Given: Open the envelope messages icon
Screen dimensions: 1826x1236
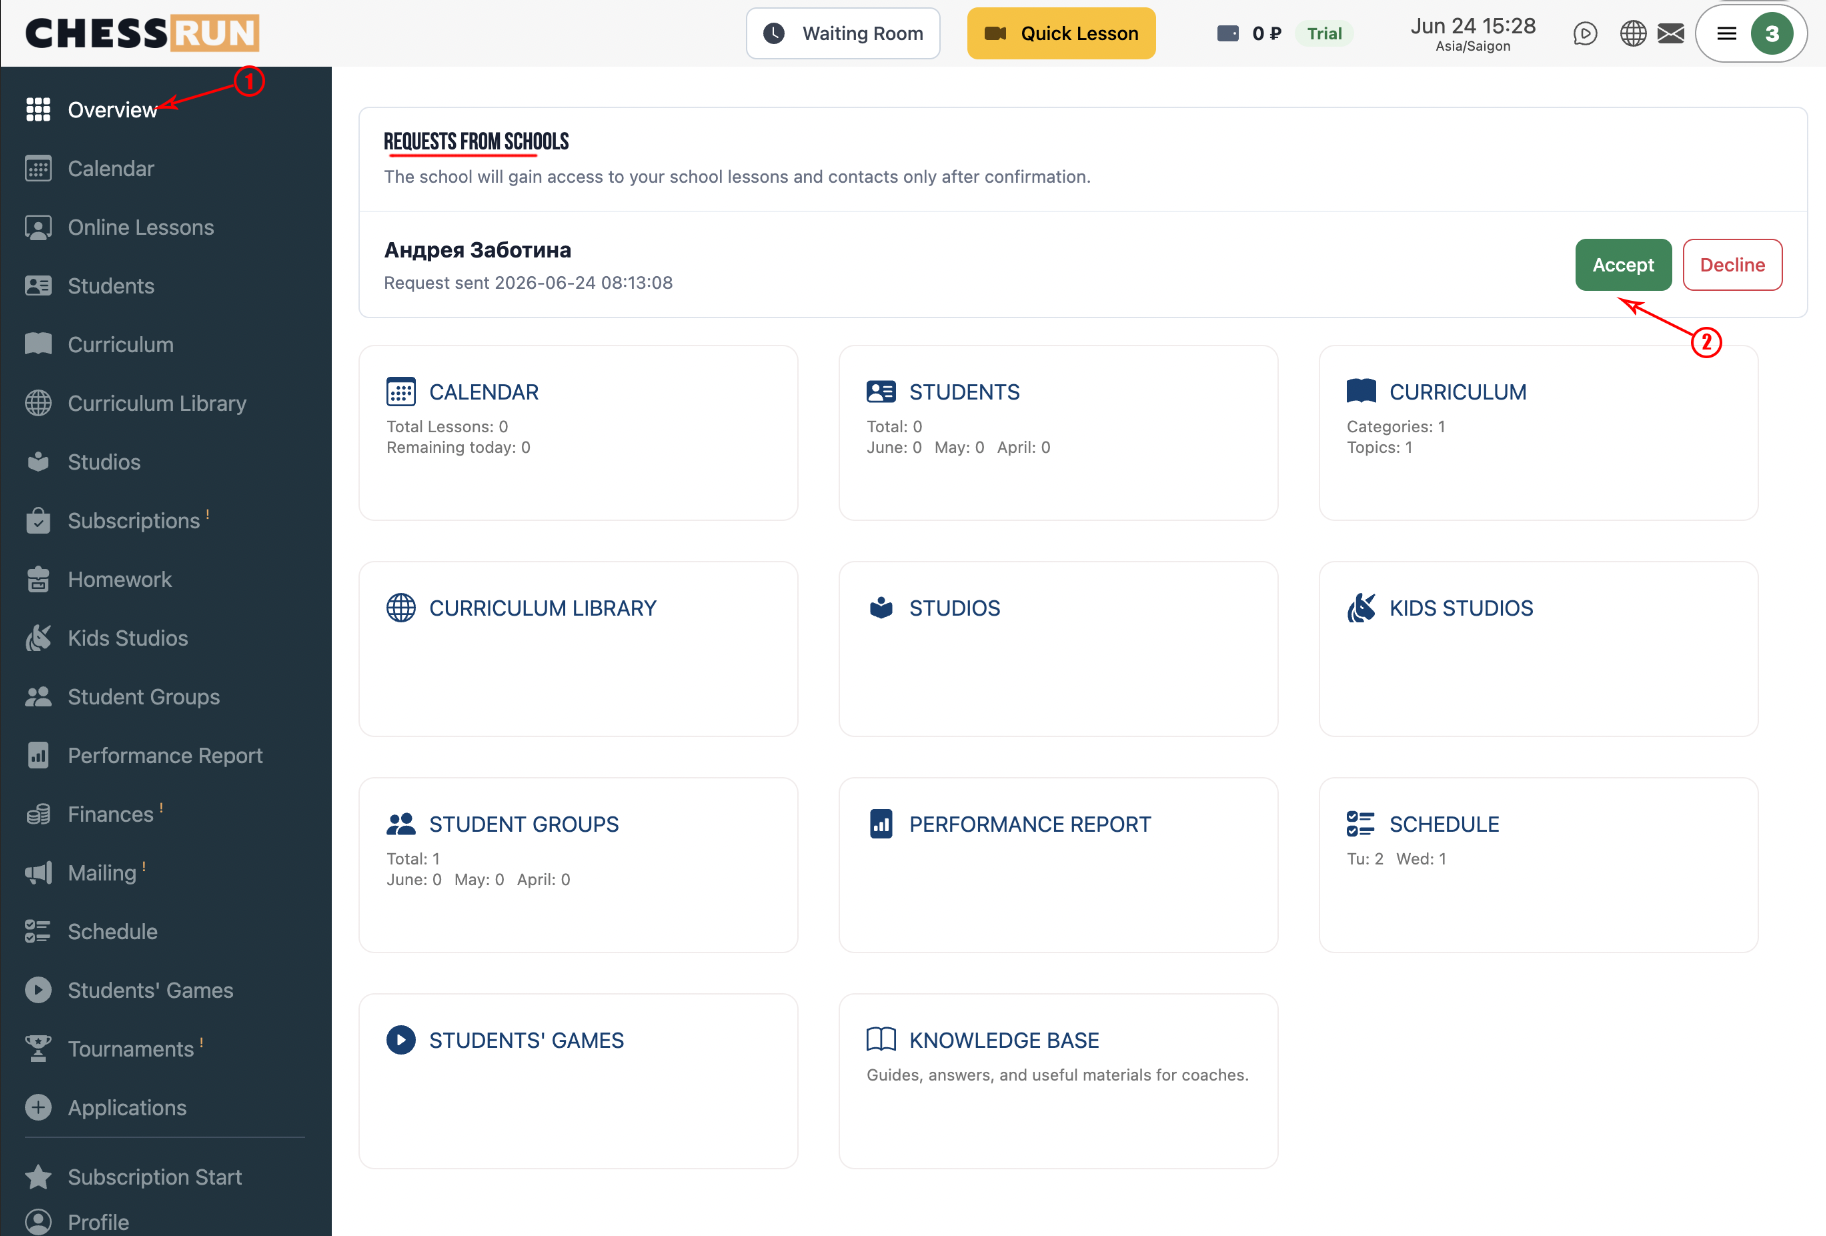Looking at the screenshot, I should coord(1671,34).
